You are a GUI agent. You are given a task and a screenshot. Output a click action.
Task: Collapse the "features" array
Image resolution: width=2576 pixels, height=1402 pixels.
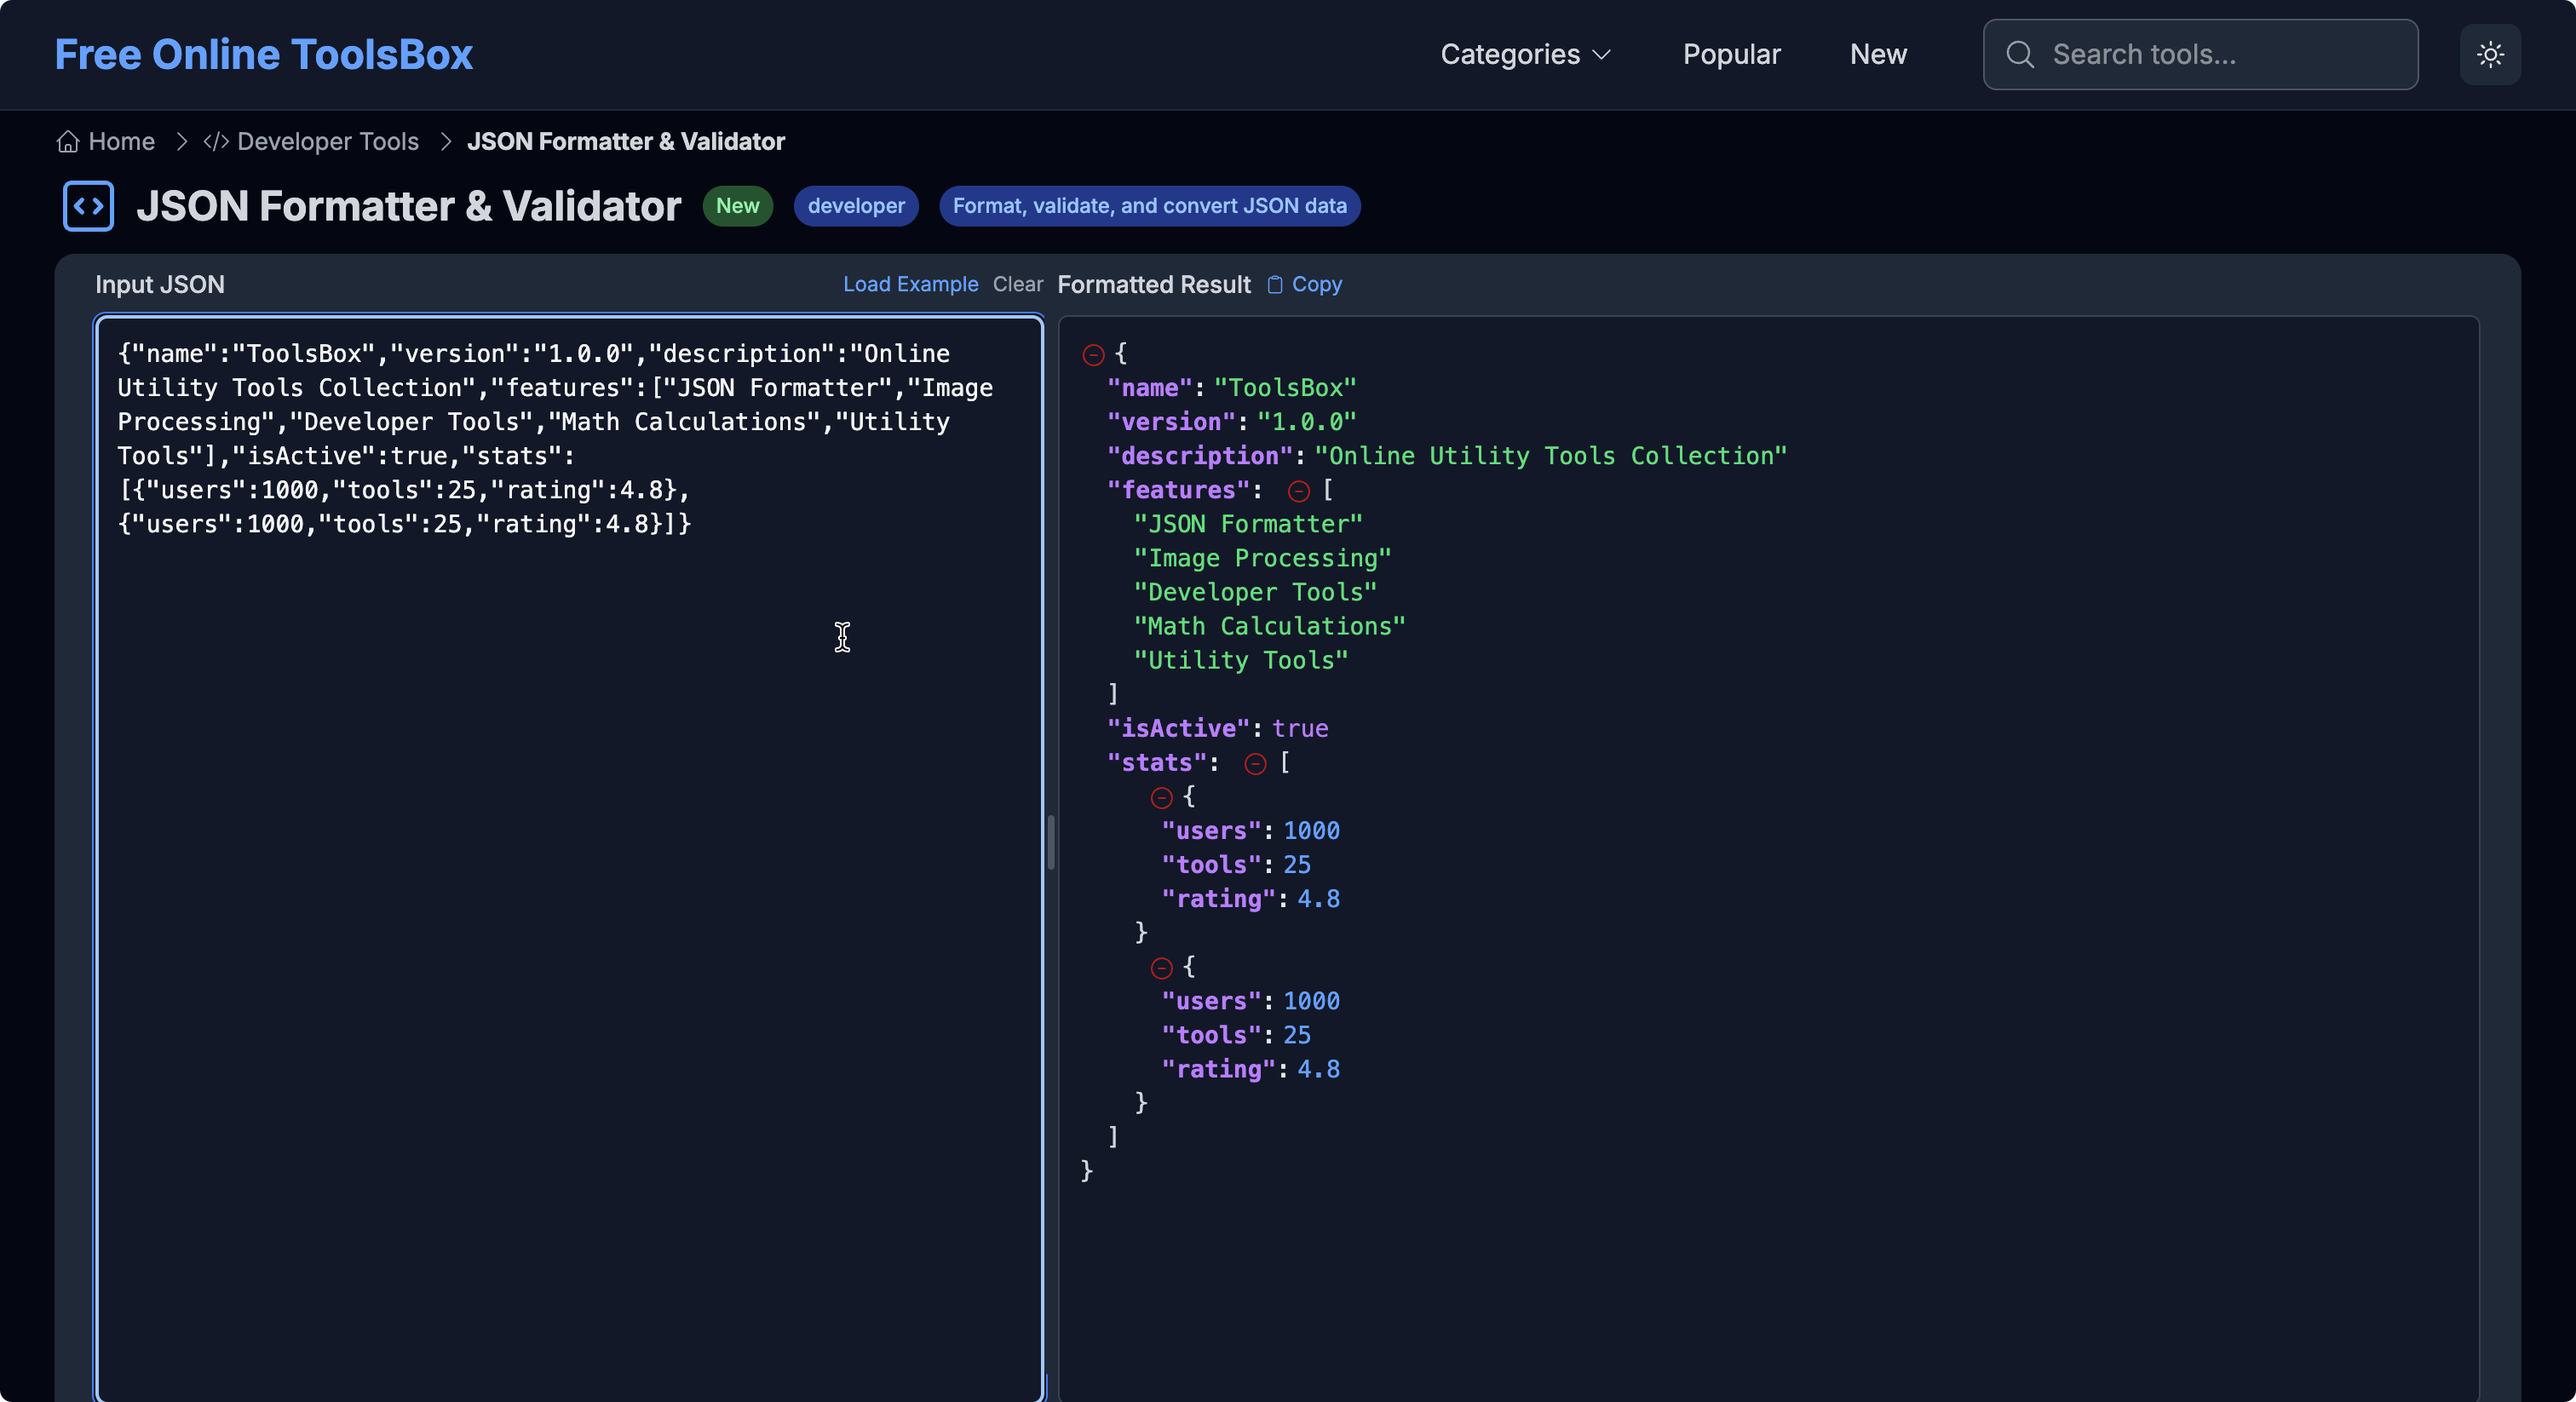1298,491
